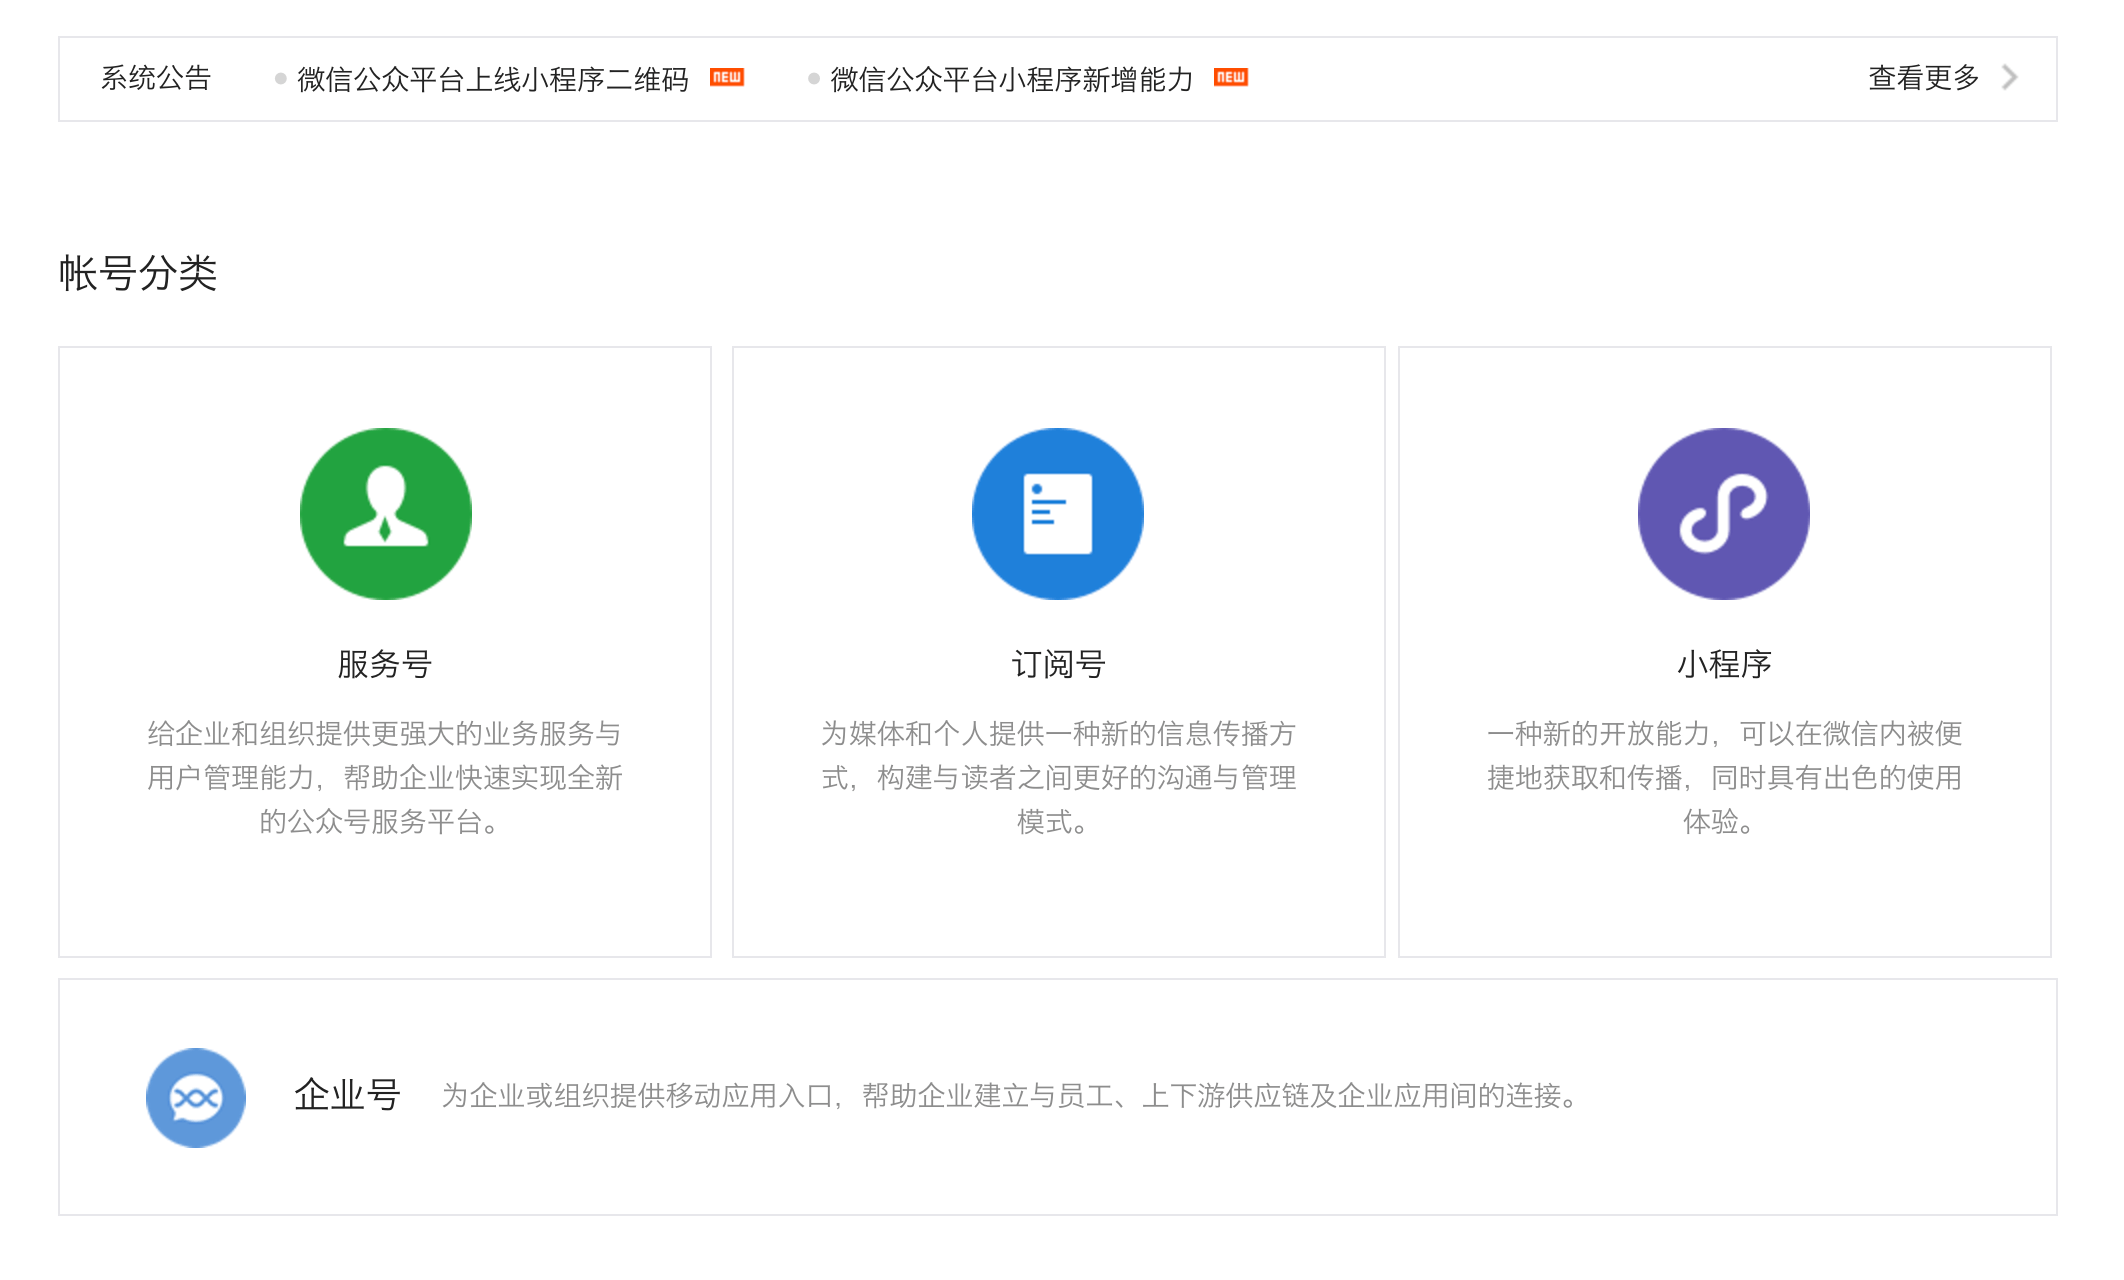The width and height of the screenshot is (2124, 1280).
Task: Click the 企业号 circular icon
Action: [196, 1097]
